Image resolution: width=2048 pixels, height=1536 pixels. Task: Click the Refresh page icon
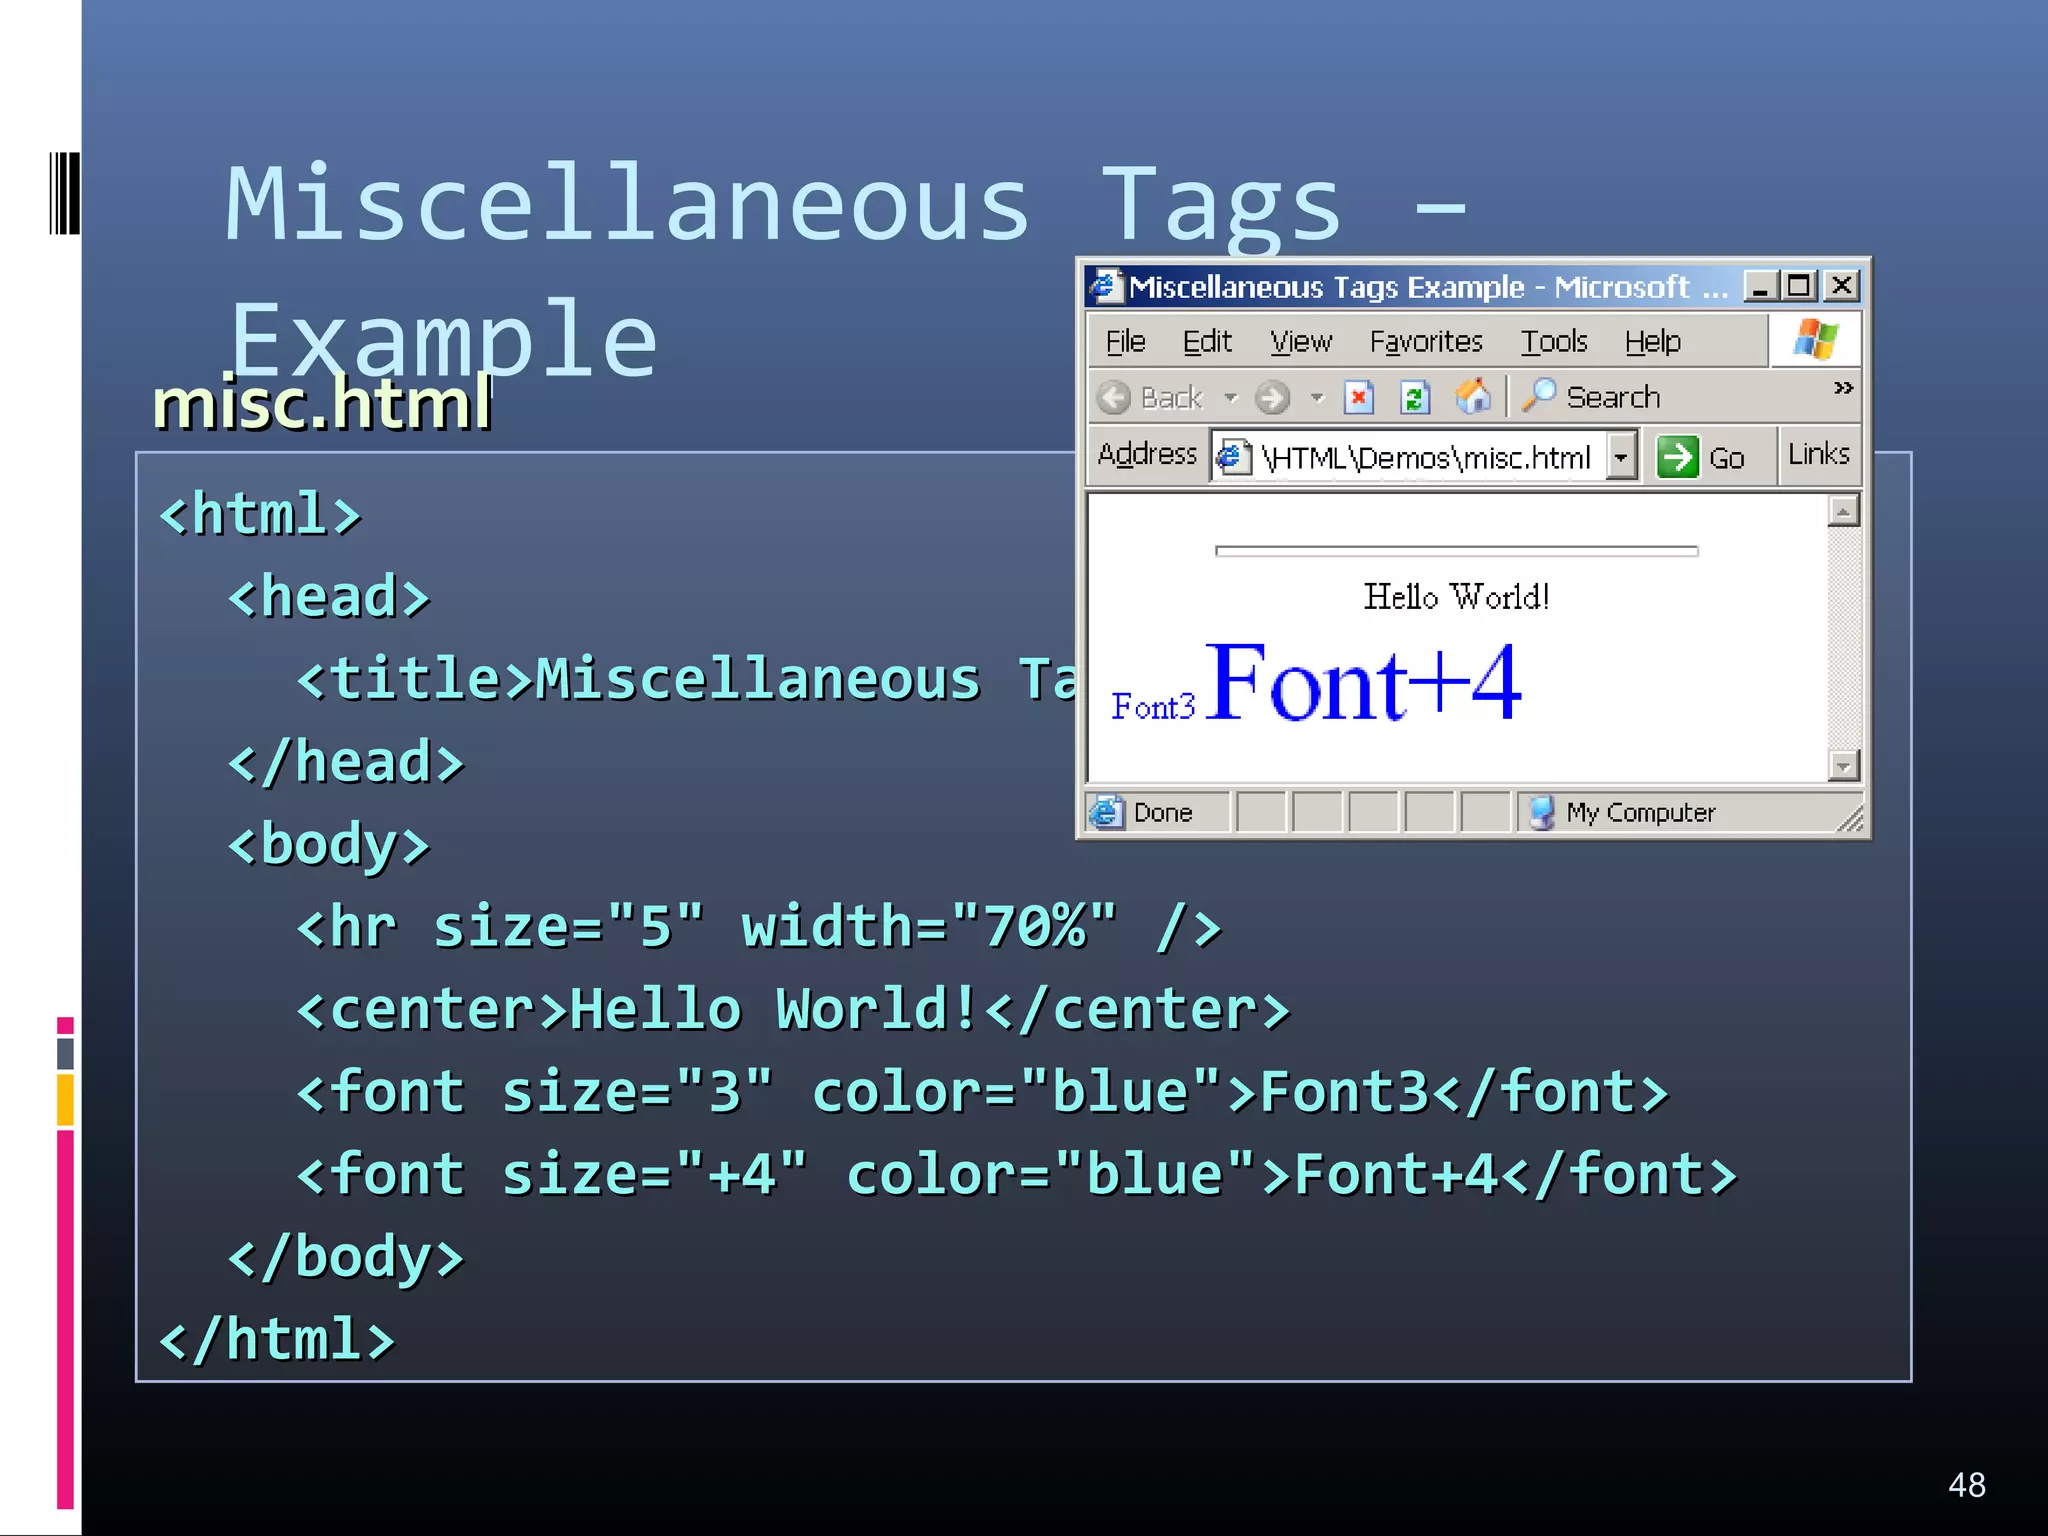1414,397
